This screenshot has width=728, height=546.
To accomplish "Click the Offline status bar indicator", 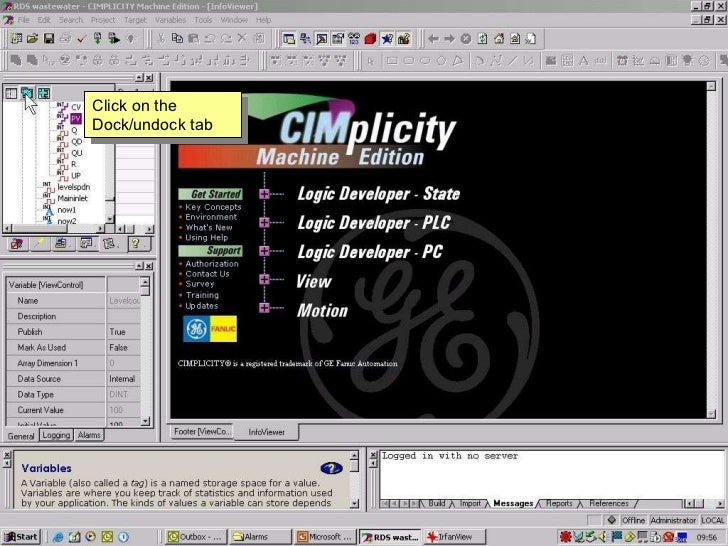I will (x=634, y=520).
